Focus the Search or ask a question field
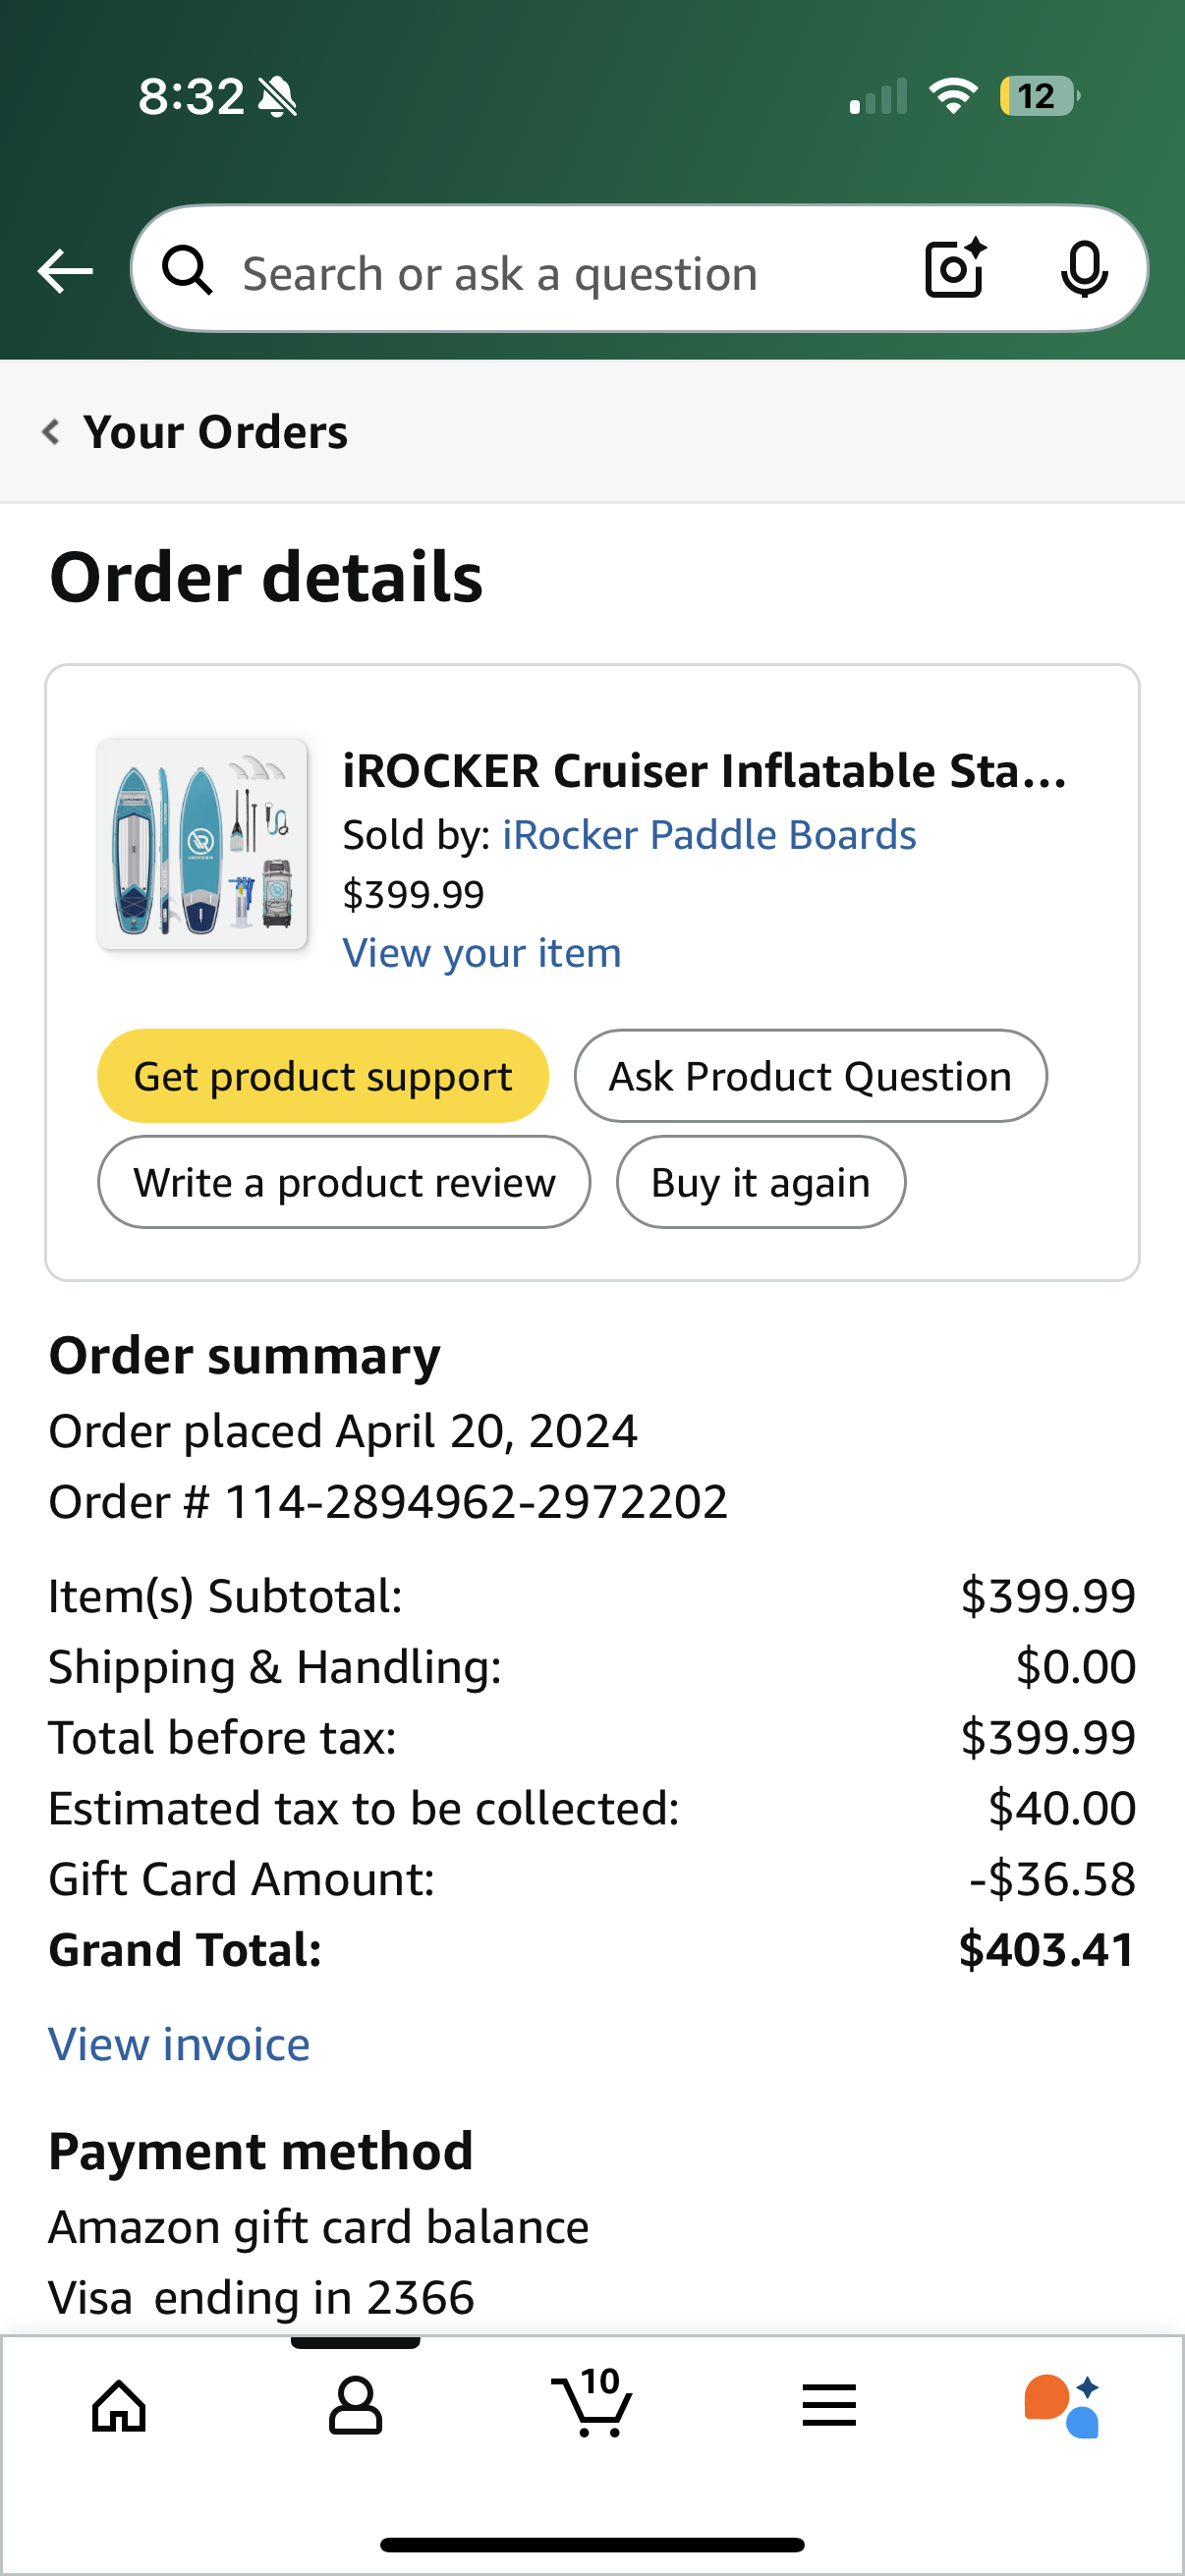 [560, 273]
